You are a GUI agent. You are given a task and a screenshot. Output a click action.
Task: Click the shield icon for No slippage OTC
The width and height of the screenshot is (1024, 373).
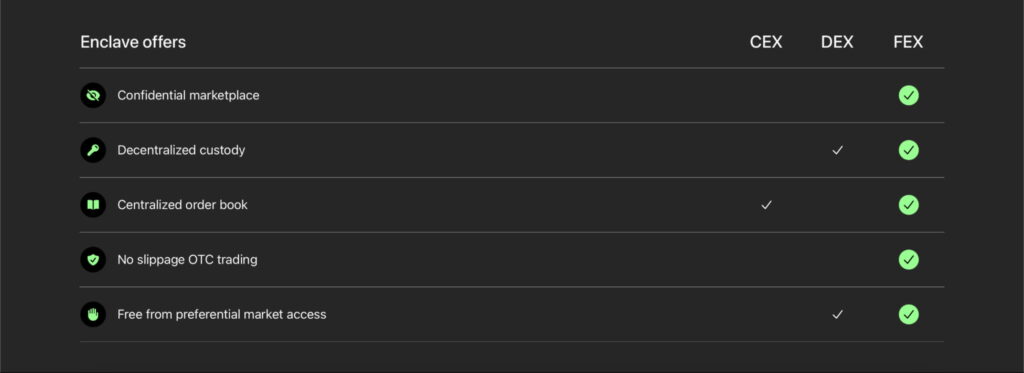(x=93, y=260)
